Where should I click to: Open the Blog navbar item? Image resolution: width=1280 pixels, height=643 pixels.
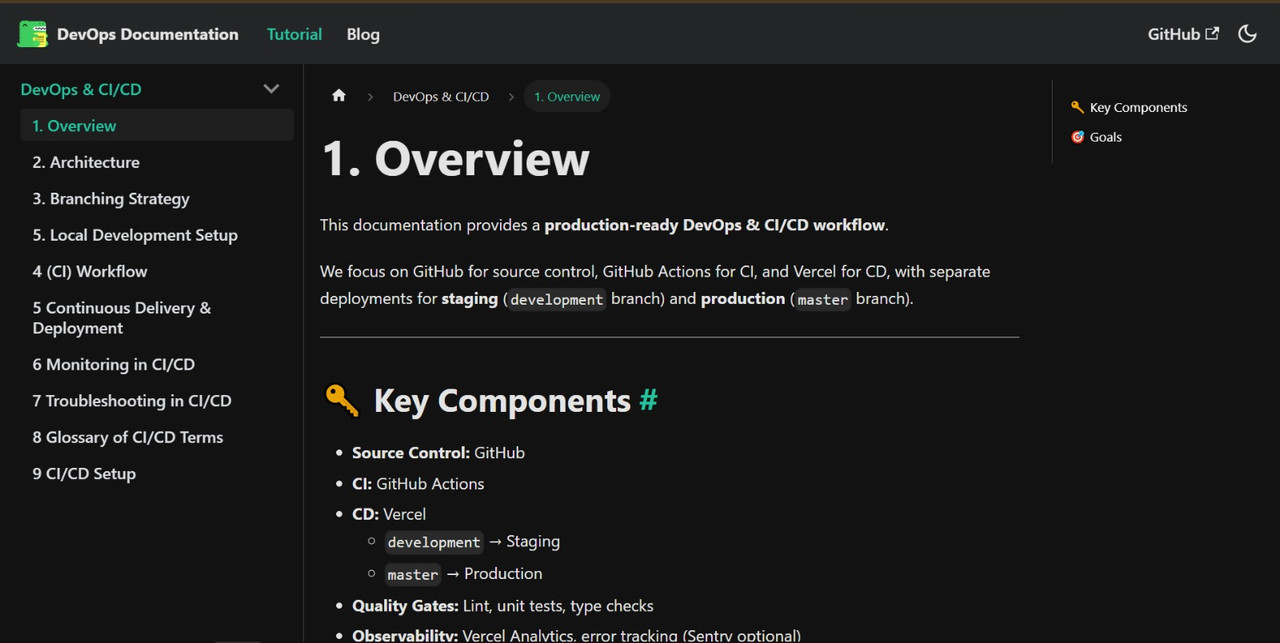click(363, 34)
